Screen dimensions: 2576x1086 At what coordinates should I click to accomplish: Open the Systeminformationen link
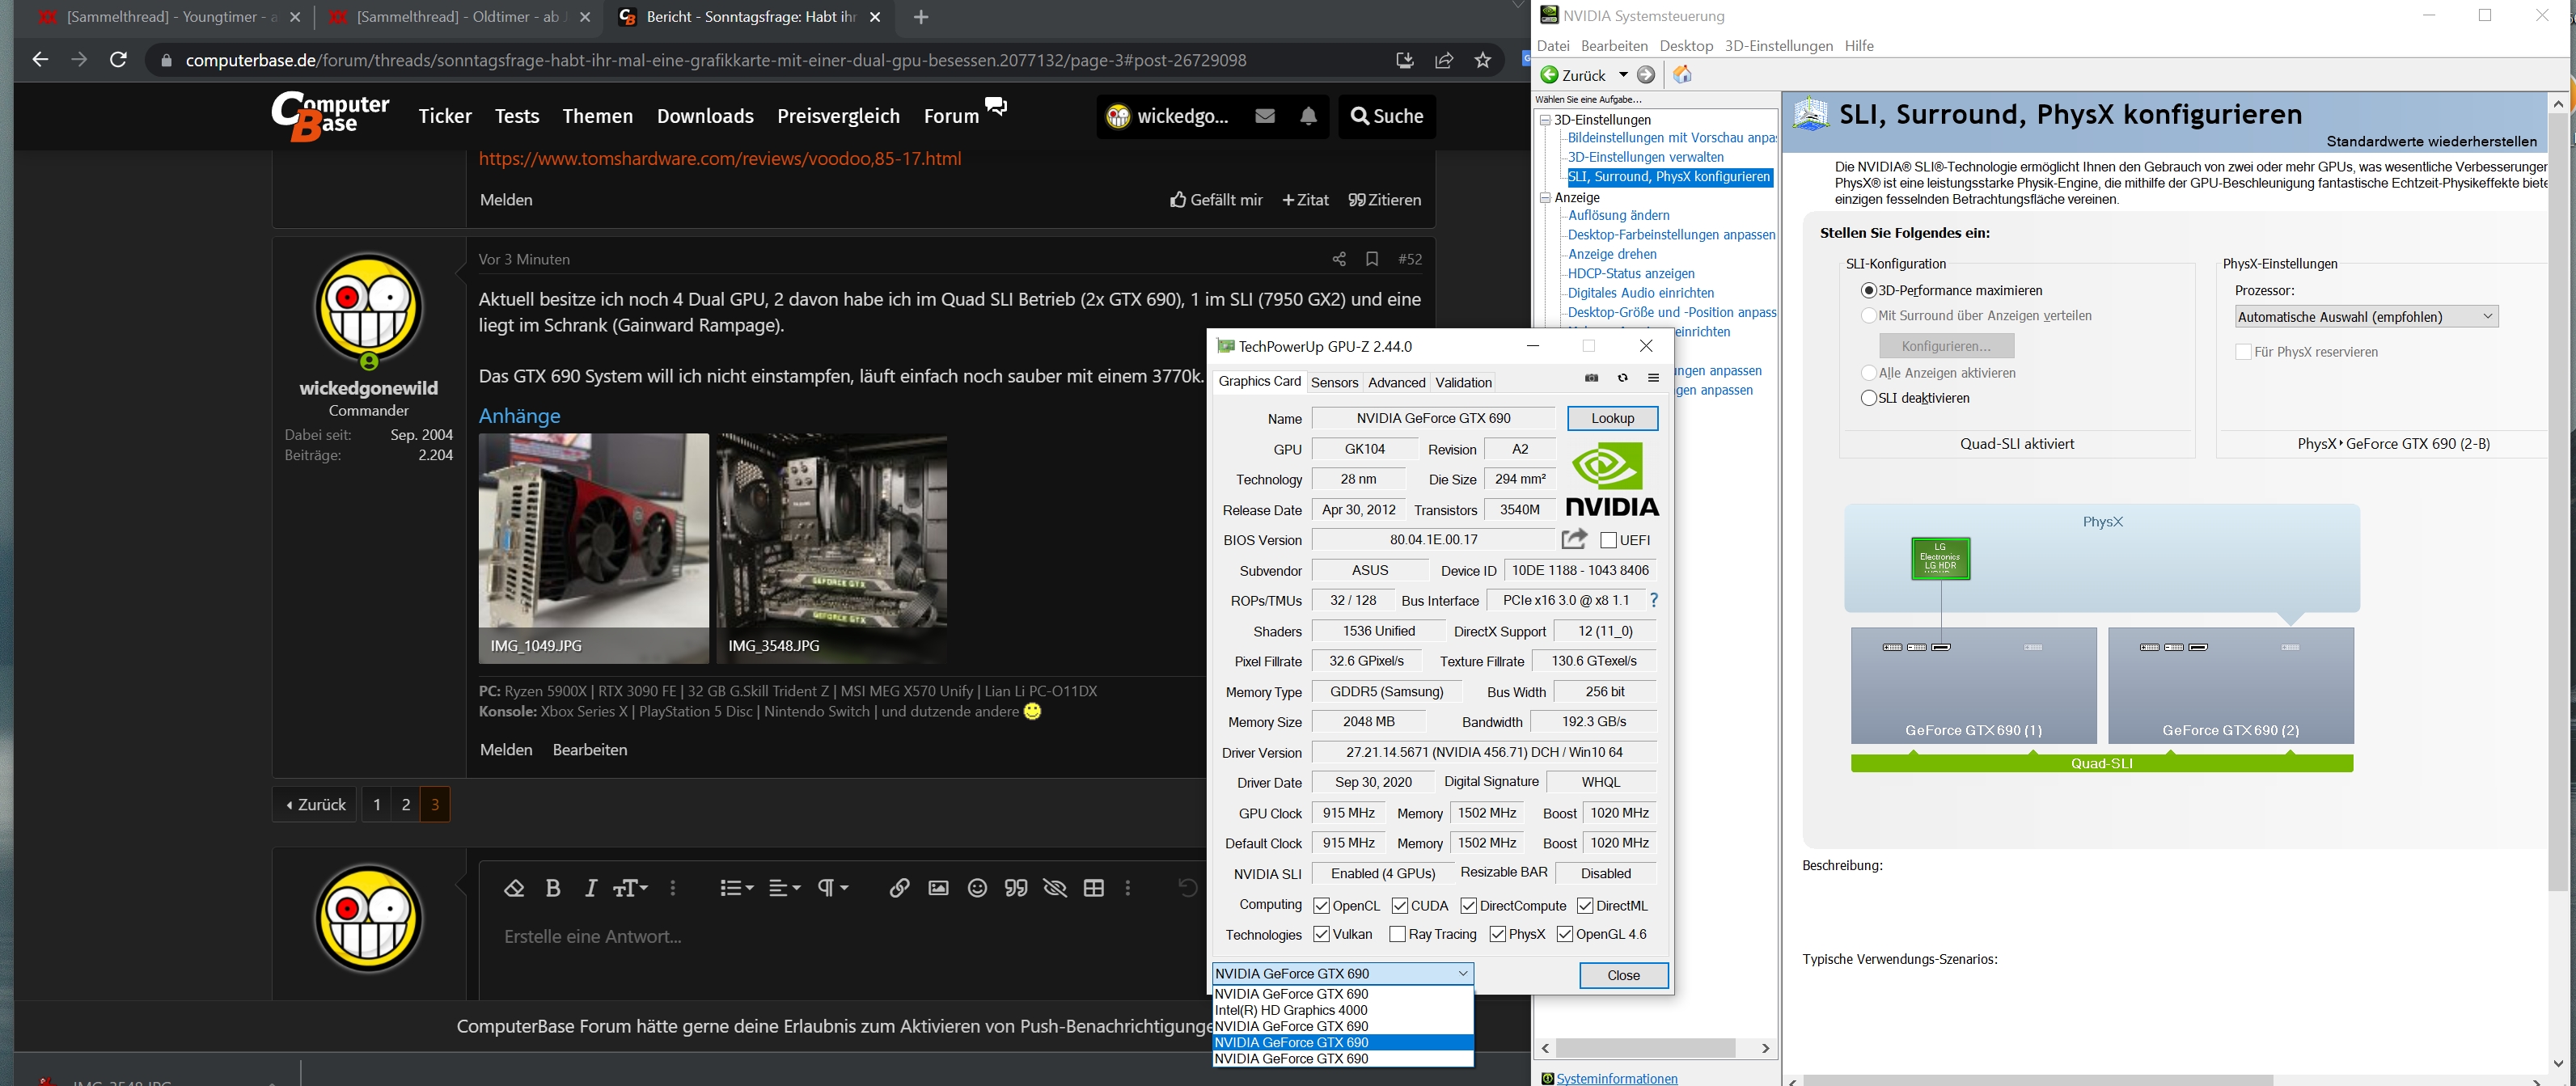pos(1617,1078)
